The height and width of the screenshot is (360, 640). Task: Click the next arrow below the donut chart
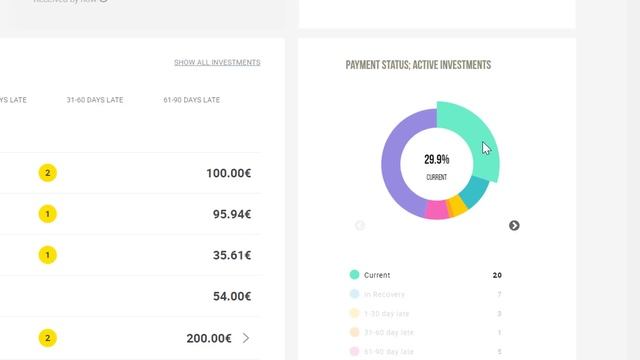click(x=514, y=225)
